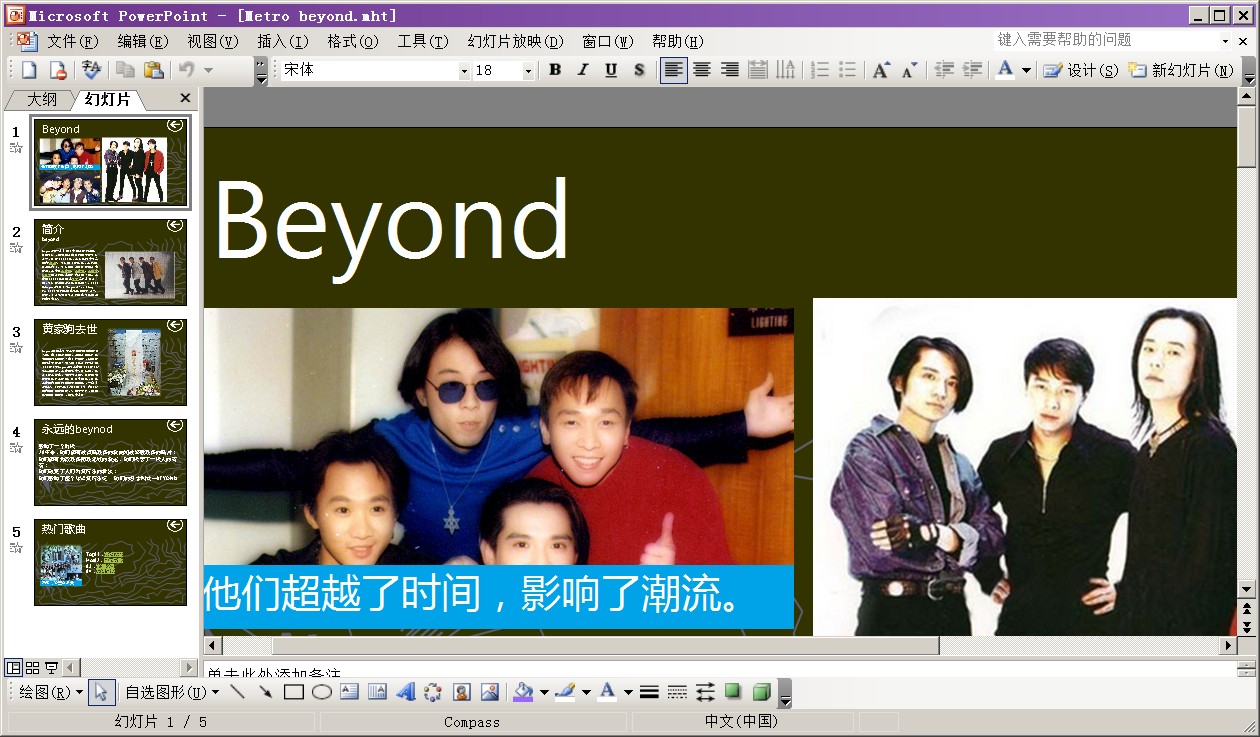Insert picture from file icon
This screenshot has height=737, width=1260.
pyautogui.click(x=489, y=691)
